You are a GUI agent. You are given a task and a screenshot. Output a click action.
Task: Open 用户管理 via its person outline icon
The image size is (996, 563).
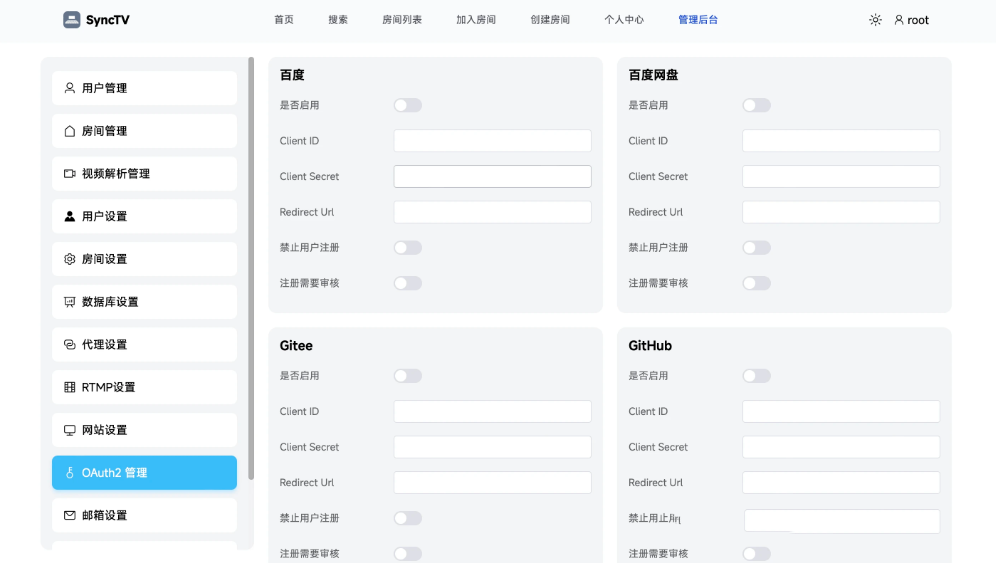click(70, 88)
